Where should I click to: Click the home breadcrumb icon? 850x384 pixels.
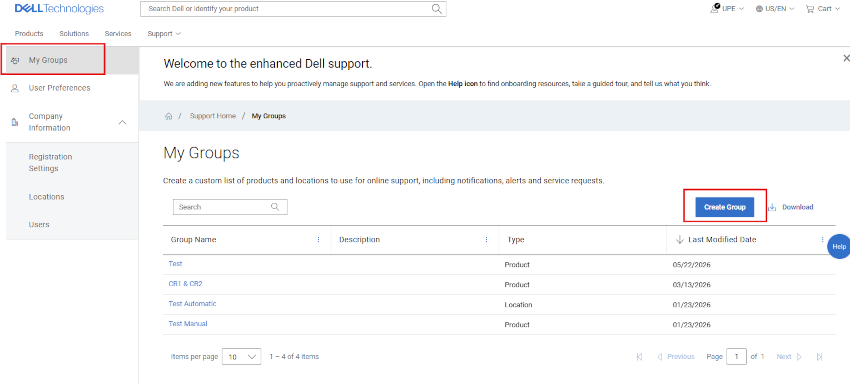(x=169, y=116)
